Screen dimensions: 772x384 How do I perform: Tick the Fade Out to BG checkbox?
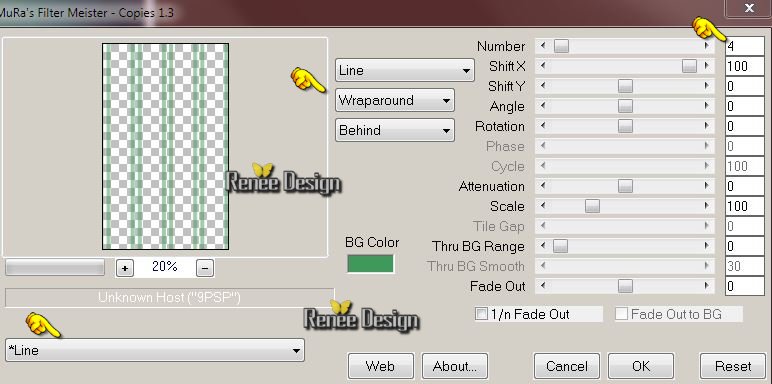[621, 314]
